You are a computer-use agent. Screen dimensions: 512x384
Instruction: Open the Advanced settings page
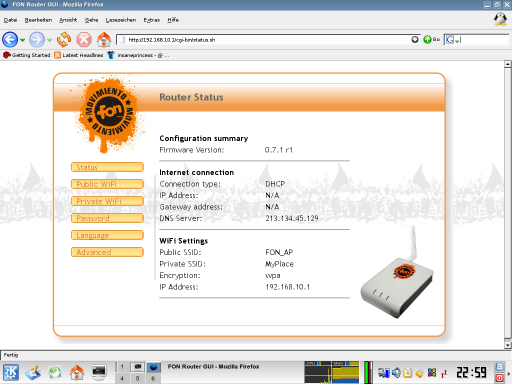(x=107, y=252)
